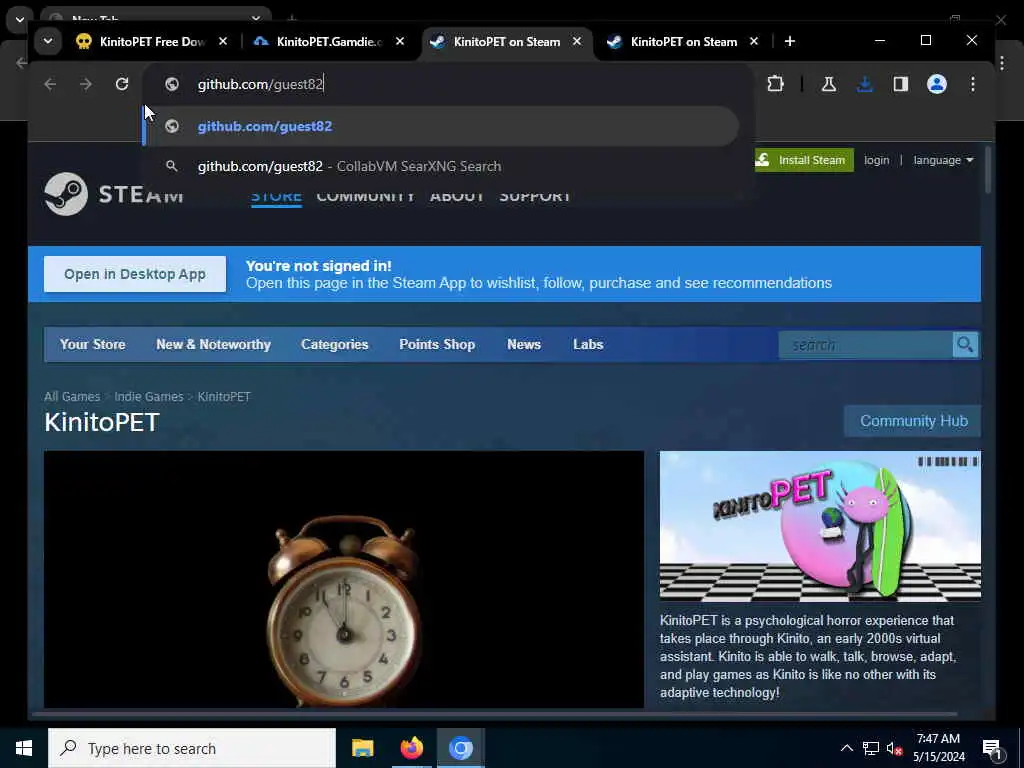Click the muted volume tray icon
Viewport: 1024px width, 768px height.
click(x=894, y=748)
